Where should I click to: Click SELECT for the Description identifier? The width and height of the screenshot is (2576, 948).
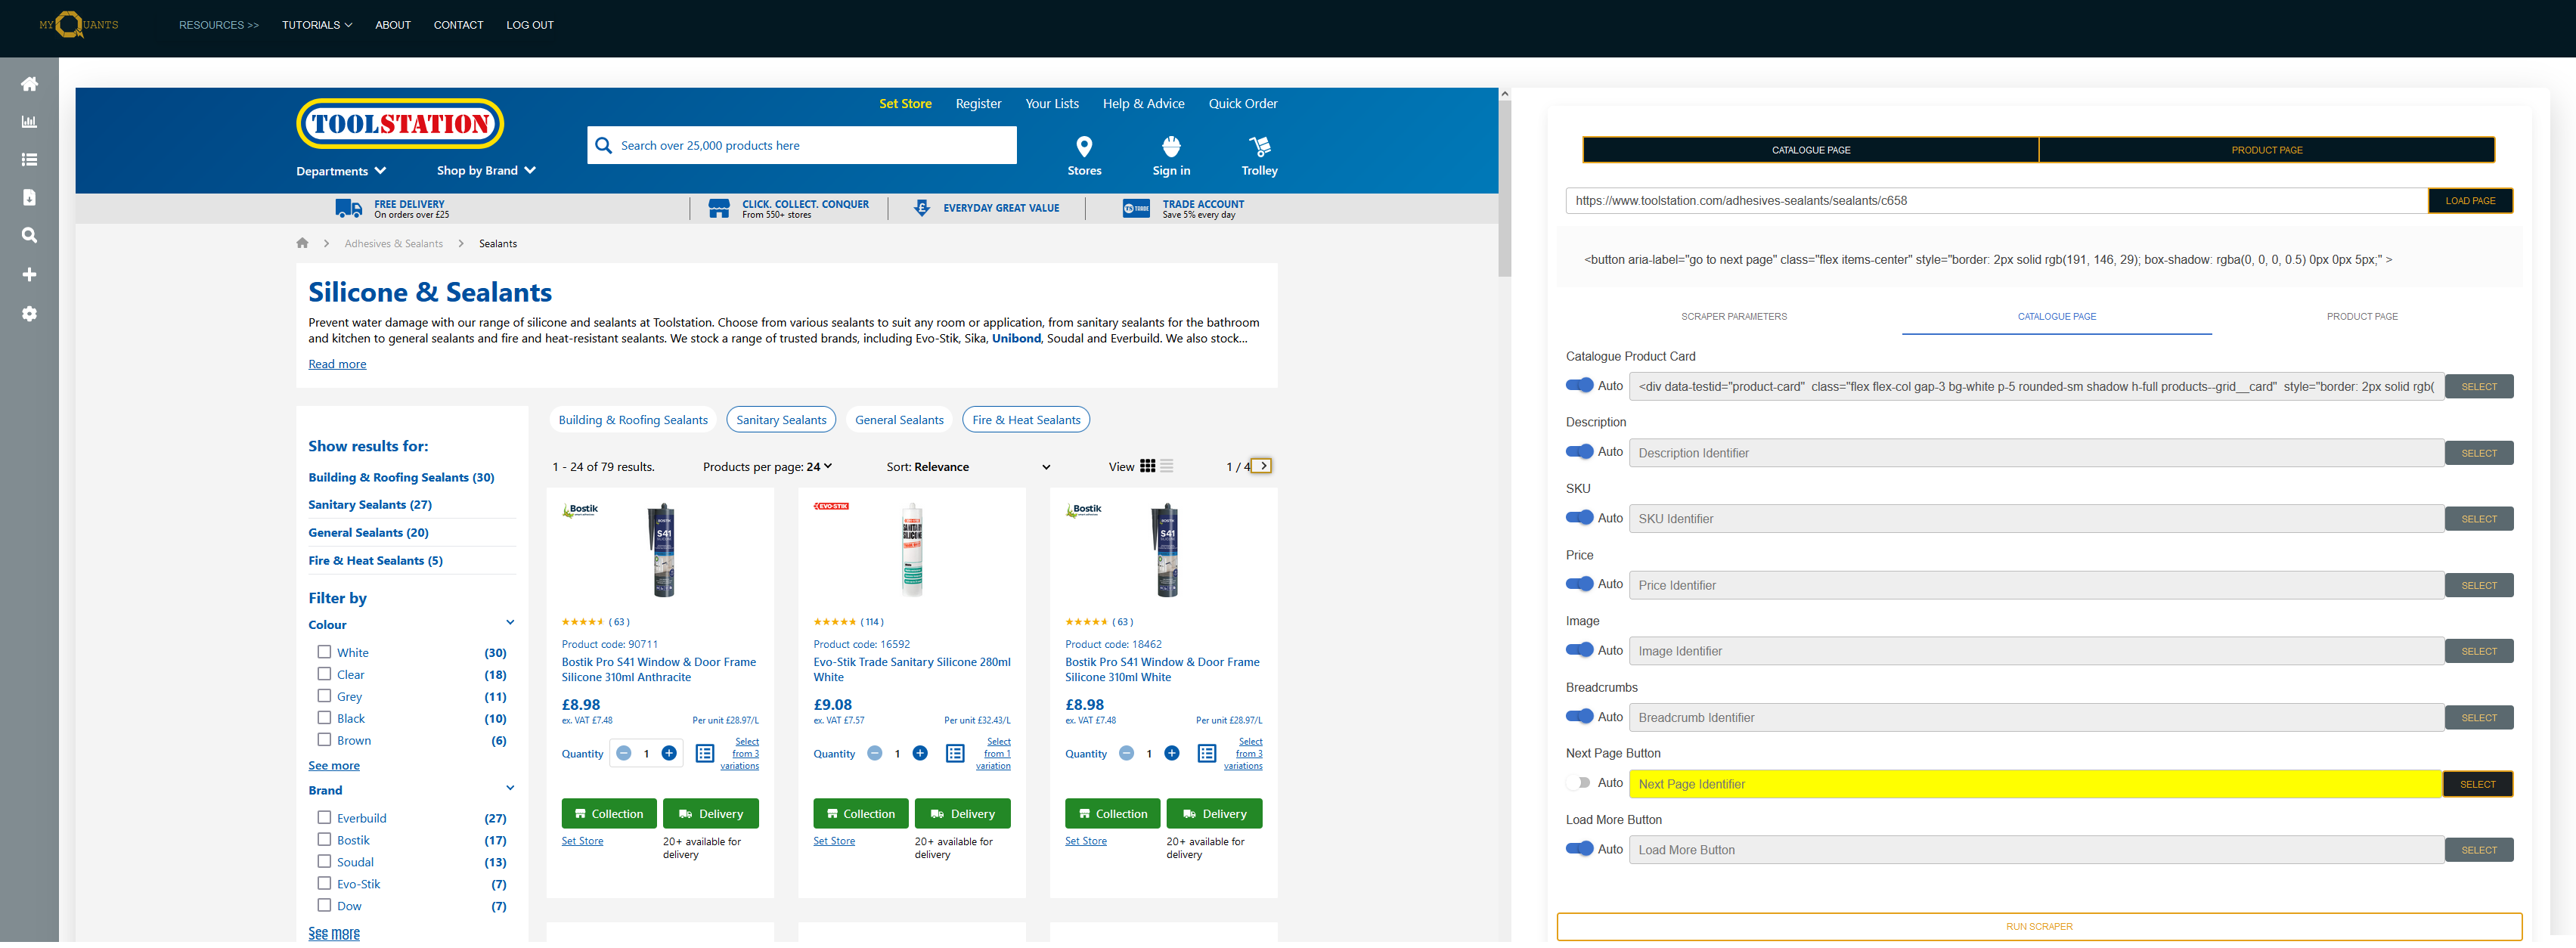(x=2479, y=454)
